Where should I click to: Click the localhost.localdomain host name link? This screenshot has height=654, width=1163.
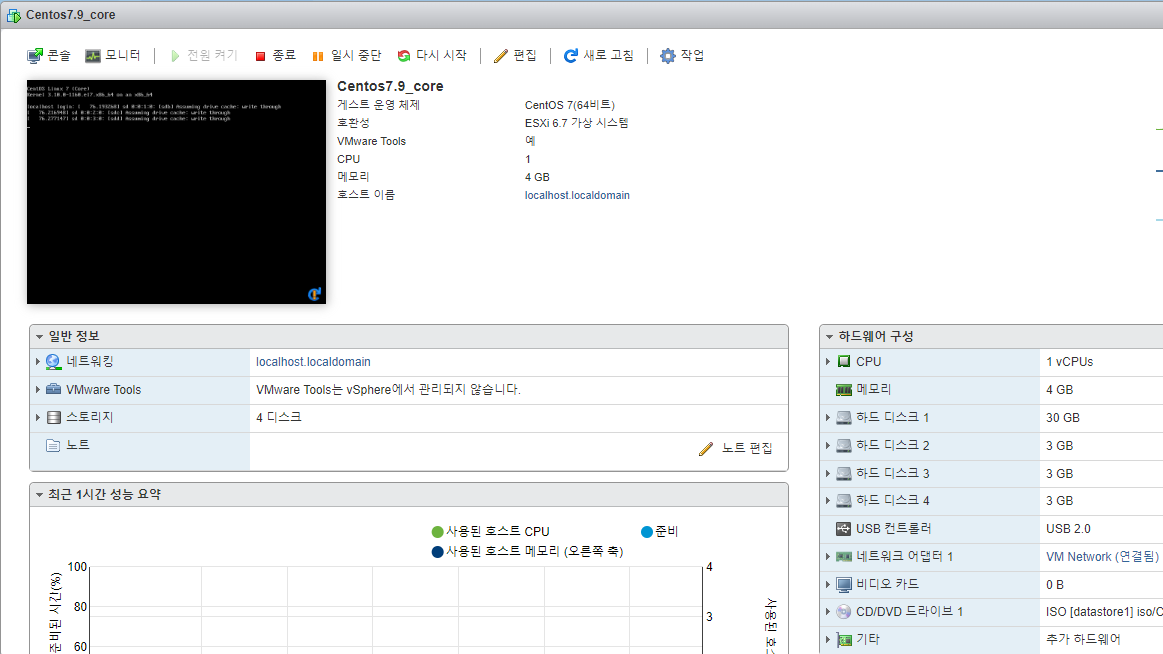point(577,195)
